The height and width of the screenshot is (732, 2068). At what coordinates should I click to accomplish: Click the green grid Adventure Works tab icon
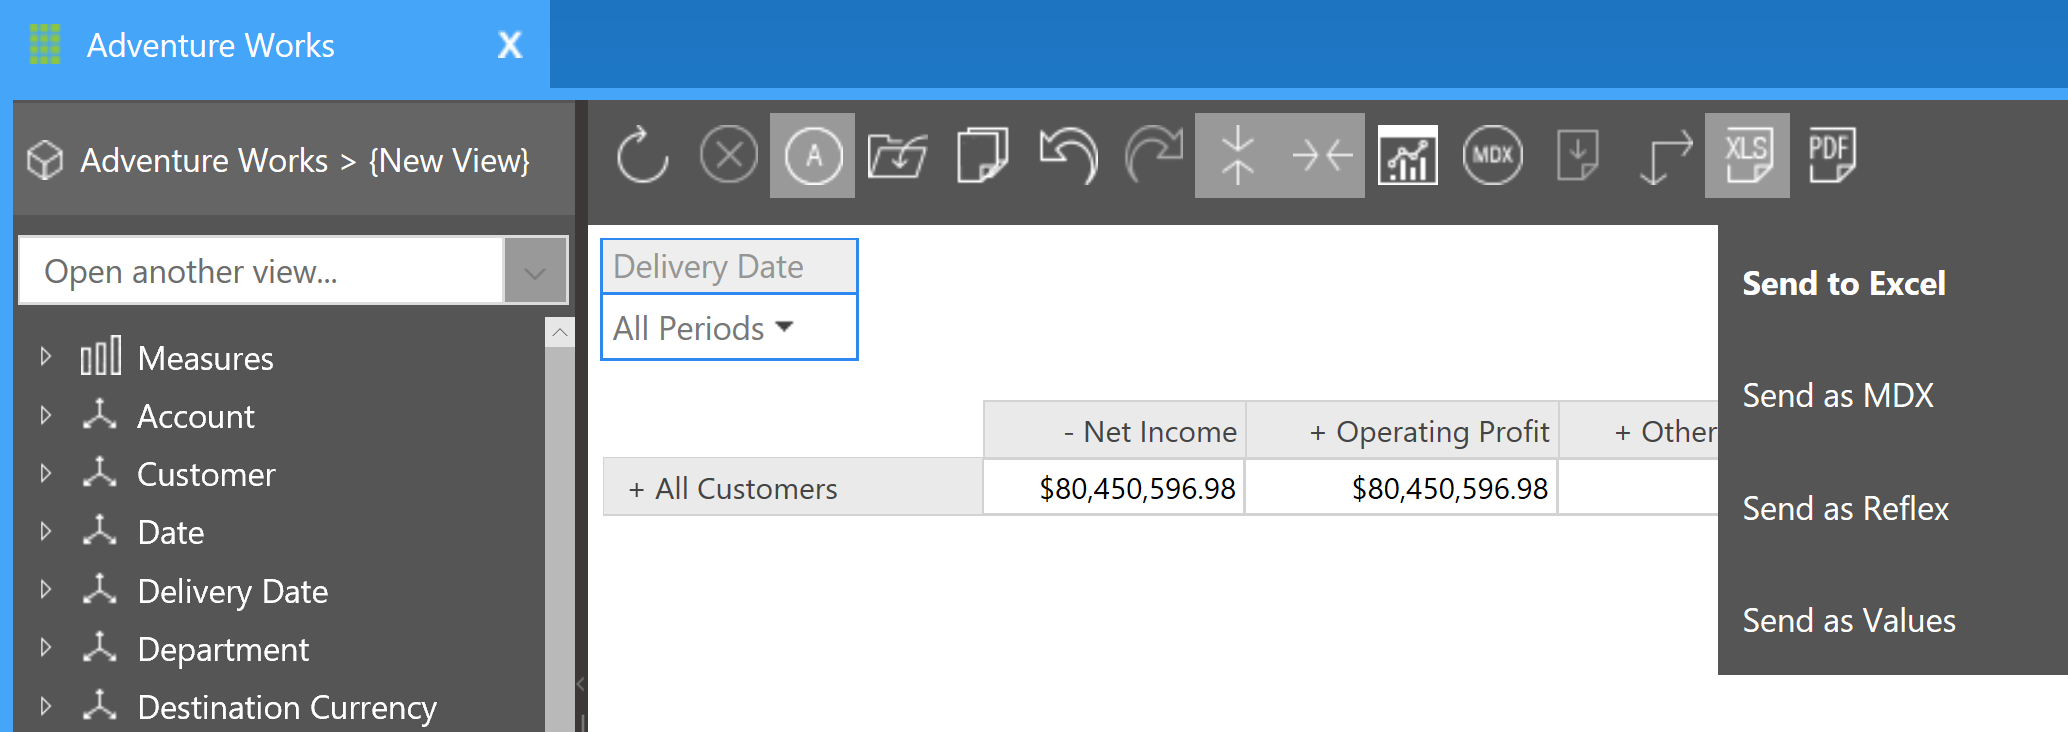pyautogui.click(x=45, y=44)
